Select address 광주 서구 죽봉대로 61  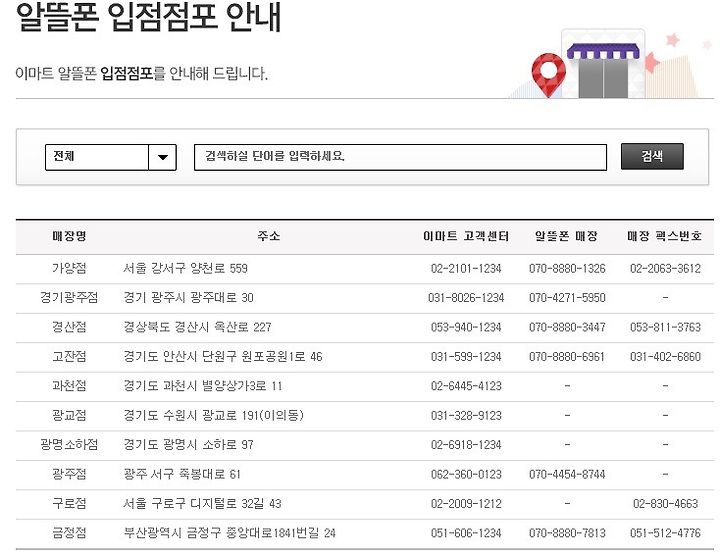[x=182, y=474]
